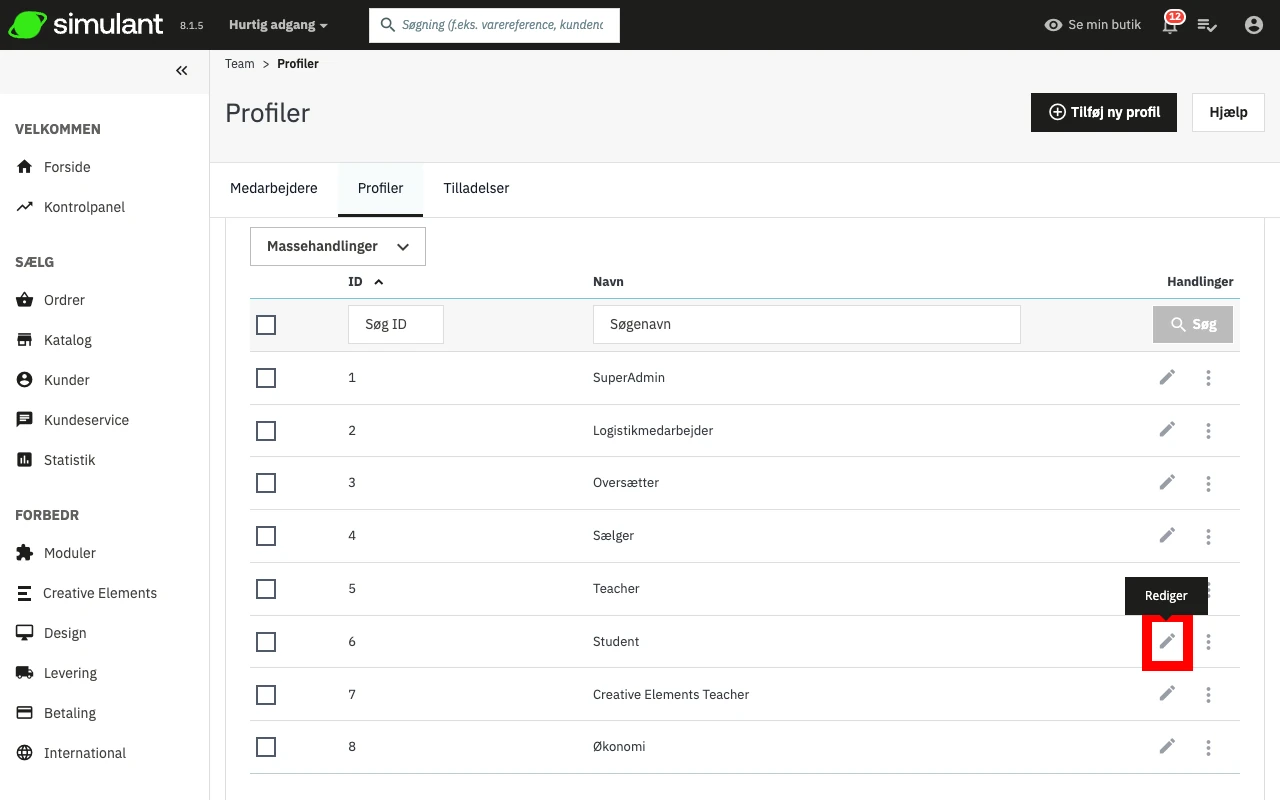The image size is (1280, 800).
Task: Open the Massehandlinger dropdown
Action: tap(338, 246)
